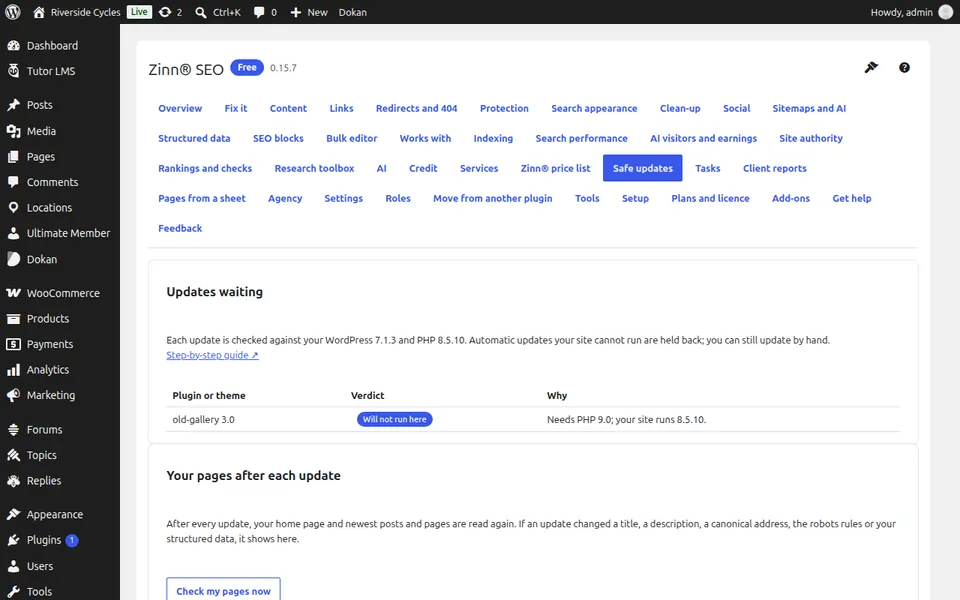Click the Needs PHP 9.0 reason text
This screenshot has width=960, height=600.
click(626, 419)
